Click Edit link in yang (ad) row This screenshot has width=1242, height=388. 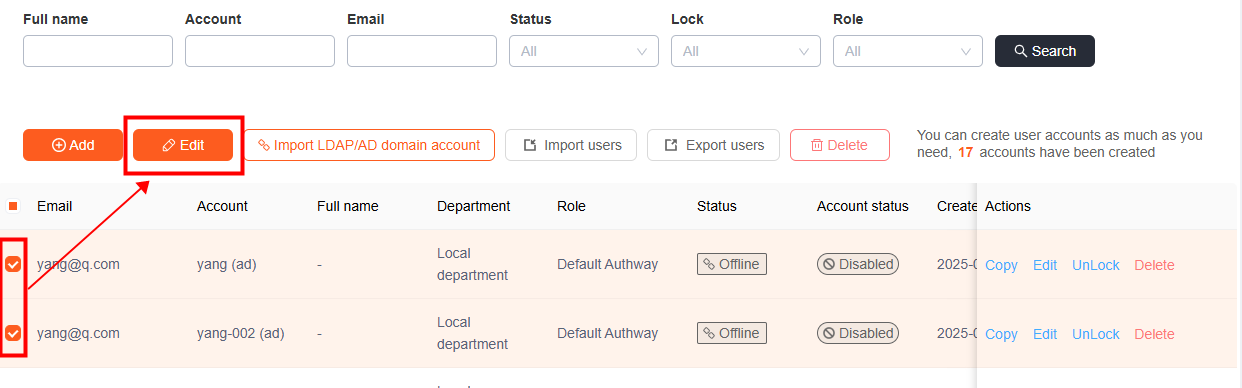point(1045,265)
